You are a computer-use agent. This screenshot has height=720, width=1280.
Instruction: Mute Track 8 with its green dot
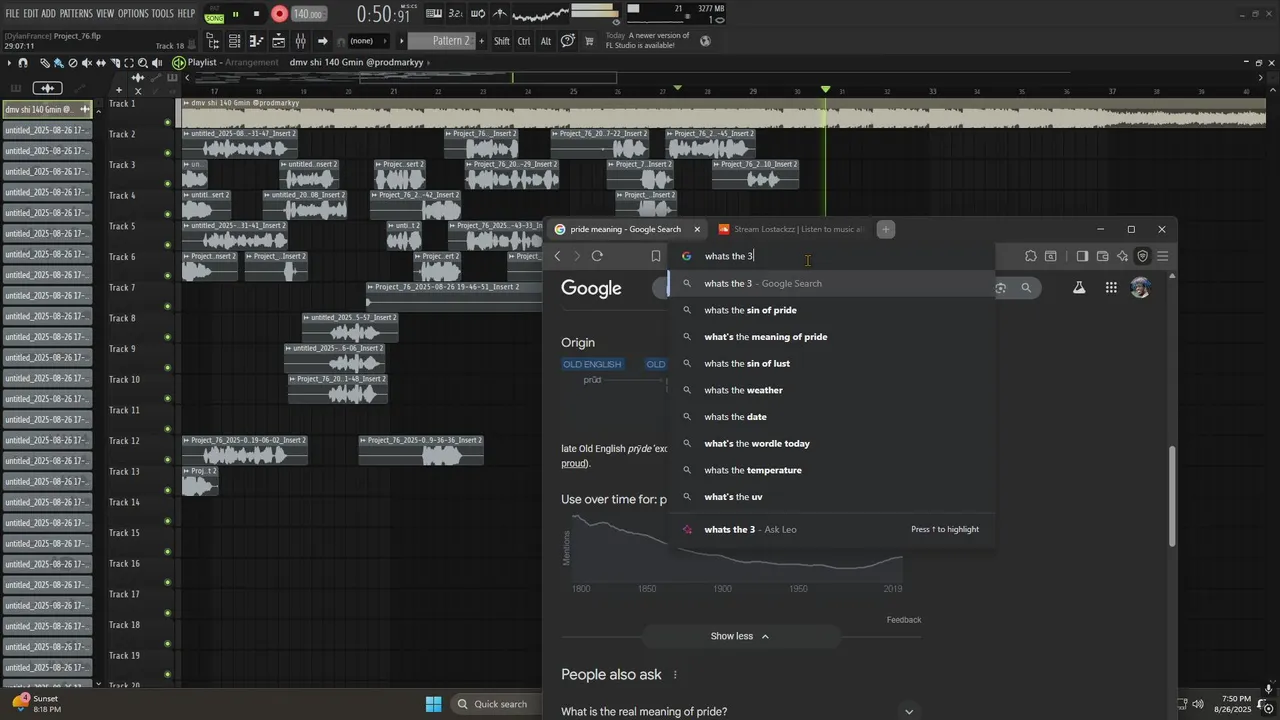coord(167,337)
